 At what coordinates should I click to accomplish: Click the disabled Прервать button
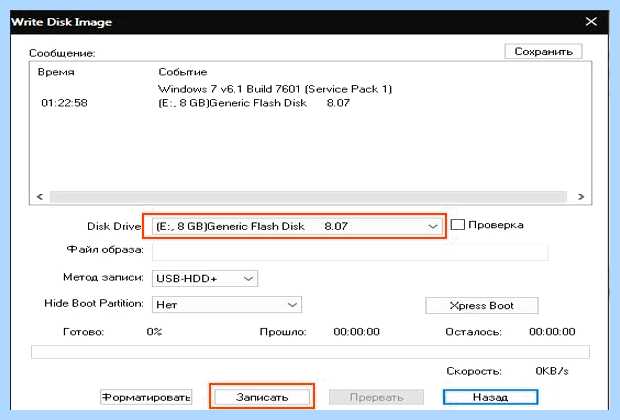click(376, 397)
